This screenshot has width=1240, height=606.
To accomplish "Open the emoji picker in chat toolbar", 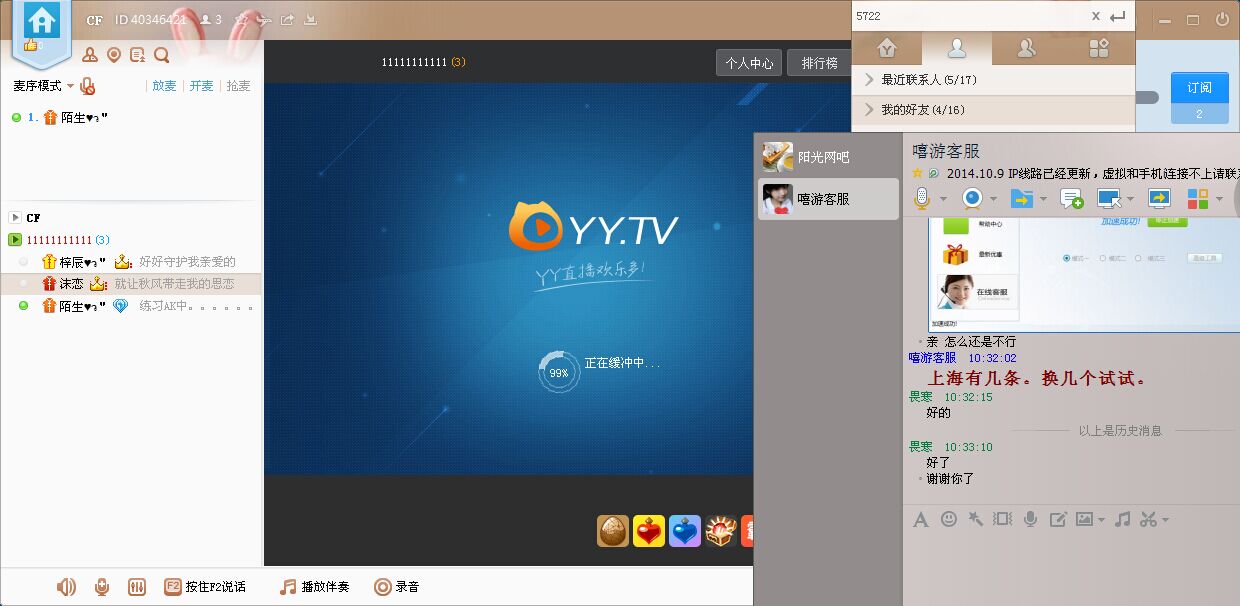I will (949, 519).
